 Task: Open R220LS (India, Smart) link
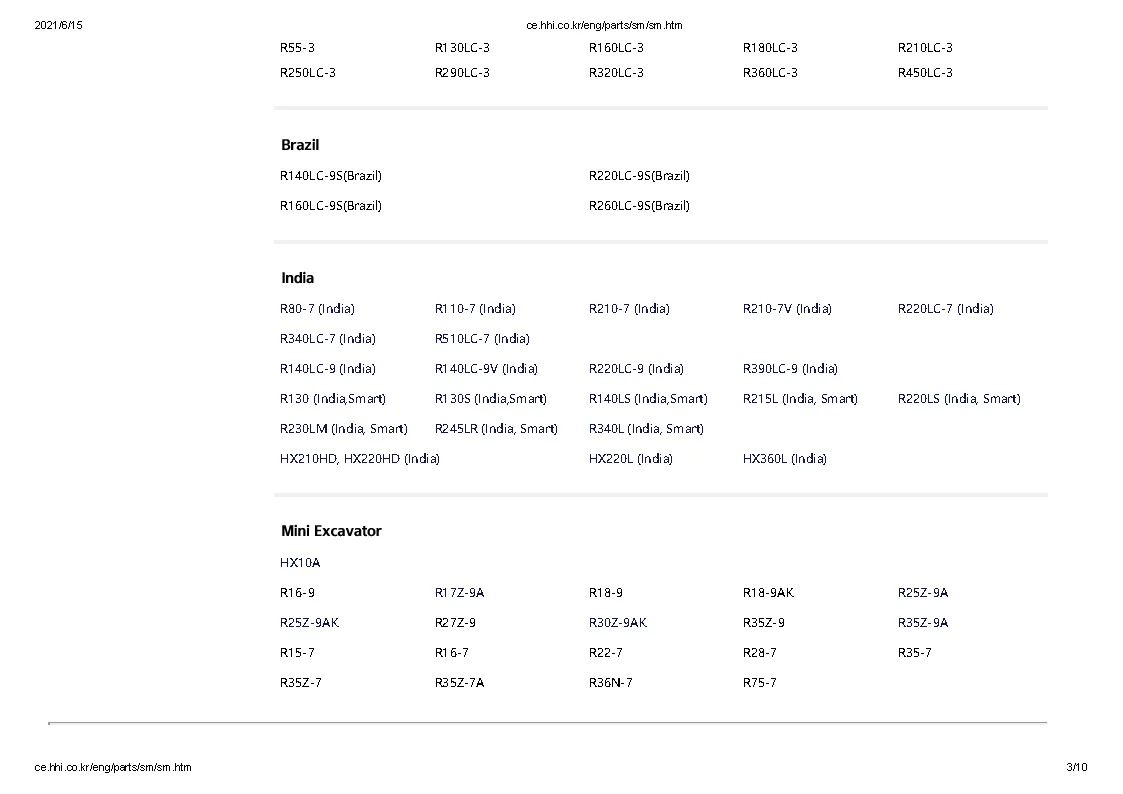tap(959, 400)
